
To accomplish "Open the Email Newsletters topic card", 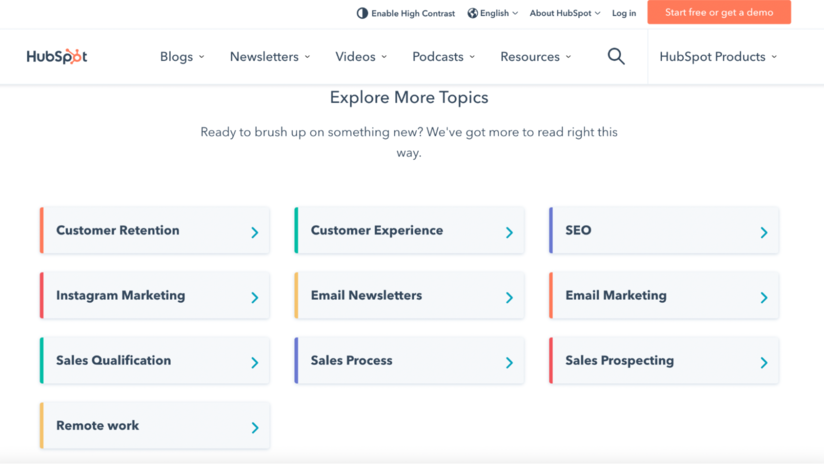I will 409,295.
